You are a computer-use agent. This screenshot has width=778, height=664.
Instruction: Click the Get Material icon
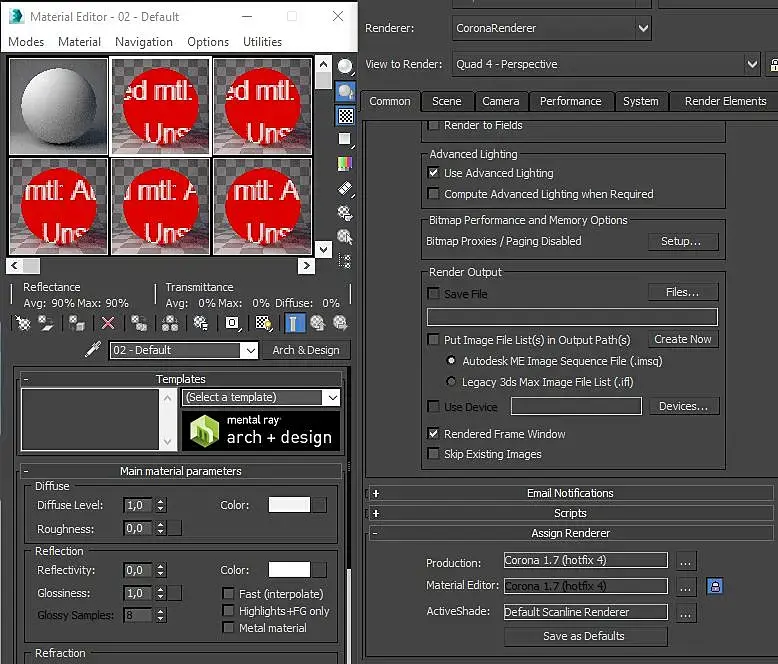coord(23,324)
